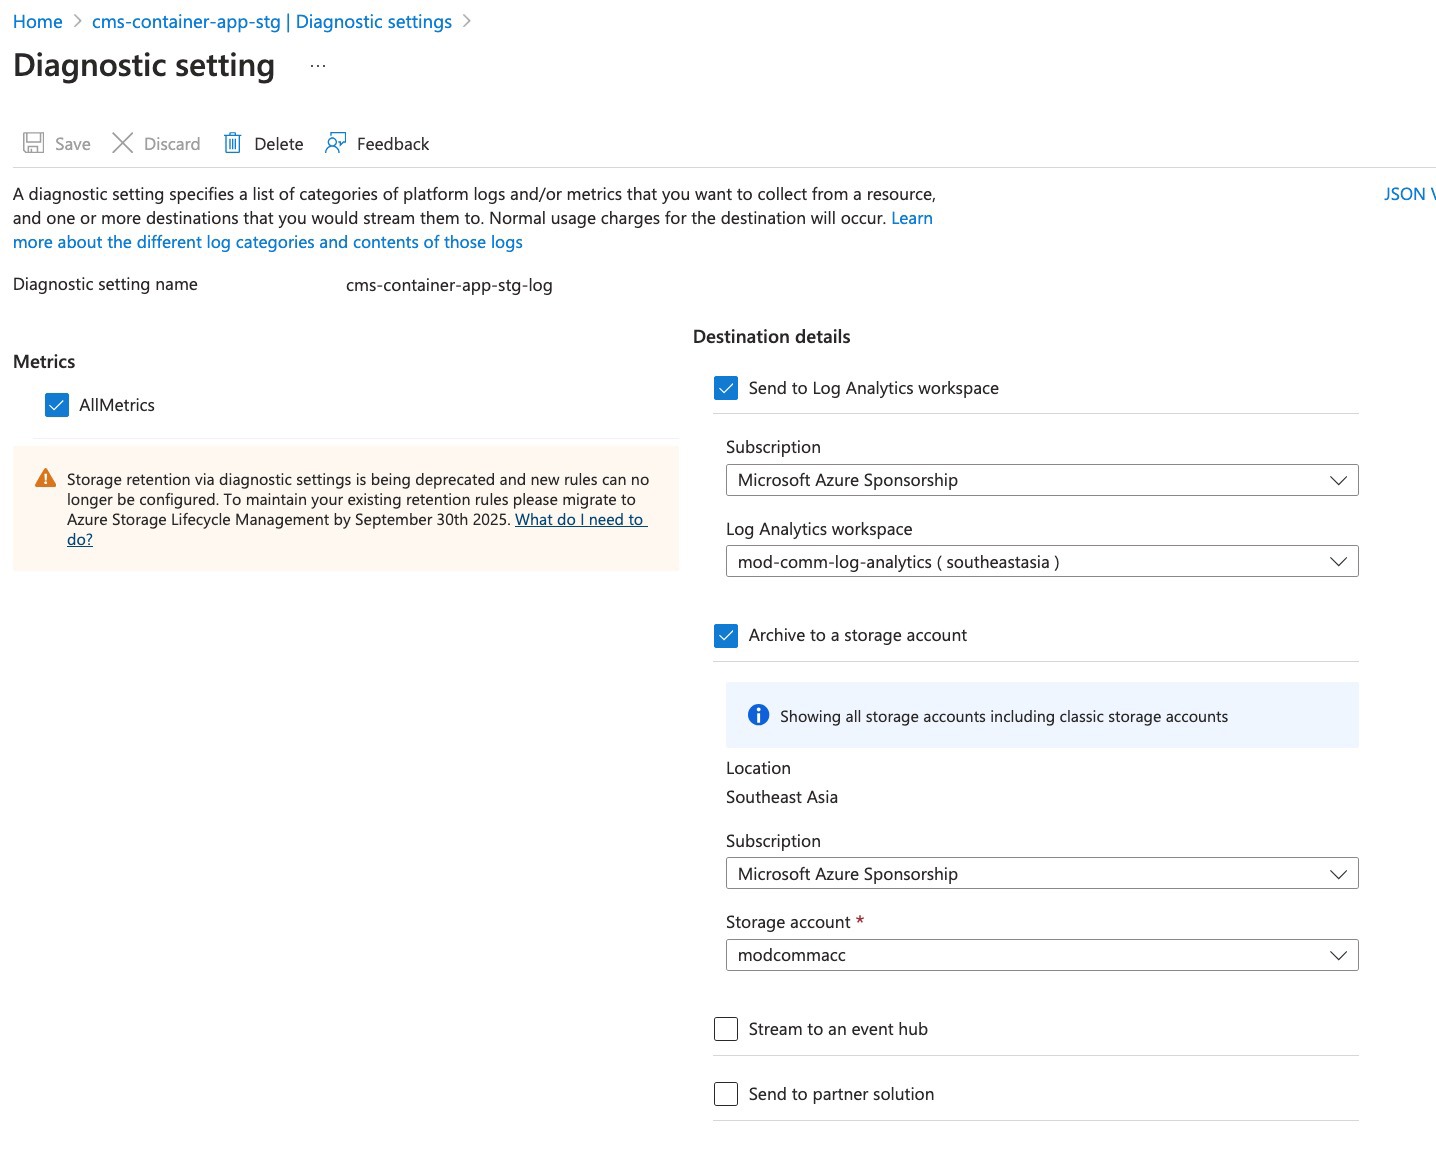Go to Home in breadcrumb
This screenshot has width=1436, height=1158.
tap(38, 22)
